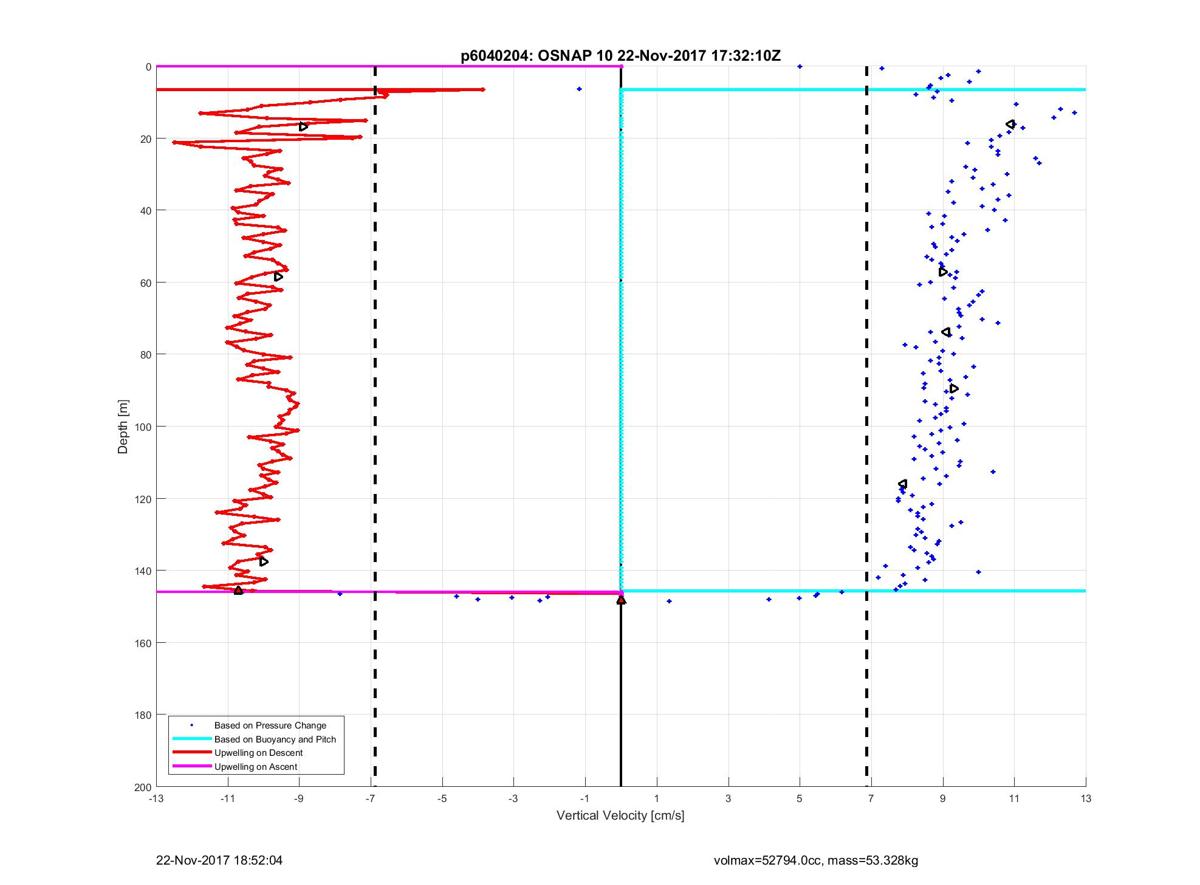The image size is (1200, 885).
Task: Click the x-axis tick label "-9"
Action: tap(299, 798)
